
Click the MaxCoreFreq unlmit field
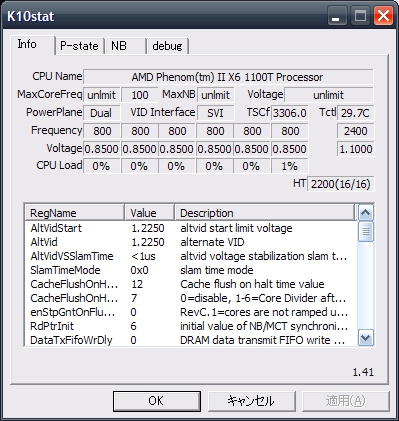tap(101, 95)
